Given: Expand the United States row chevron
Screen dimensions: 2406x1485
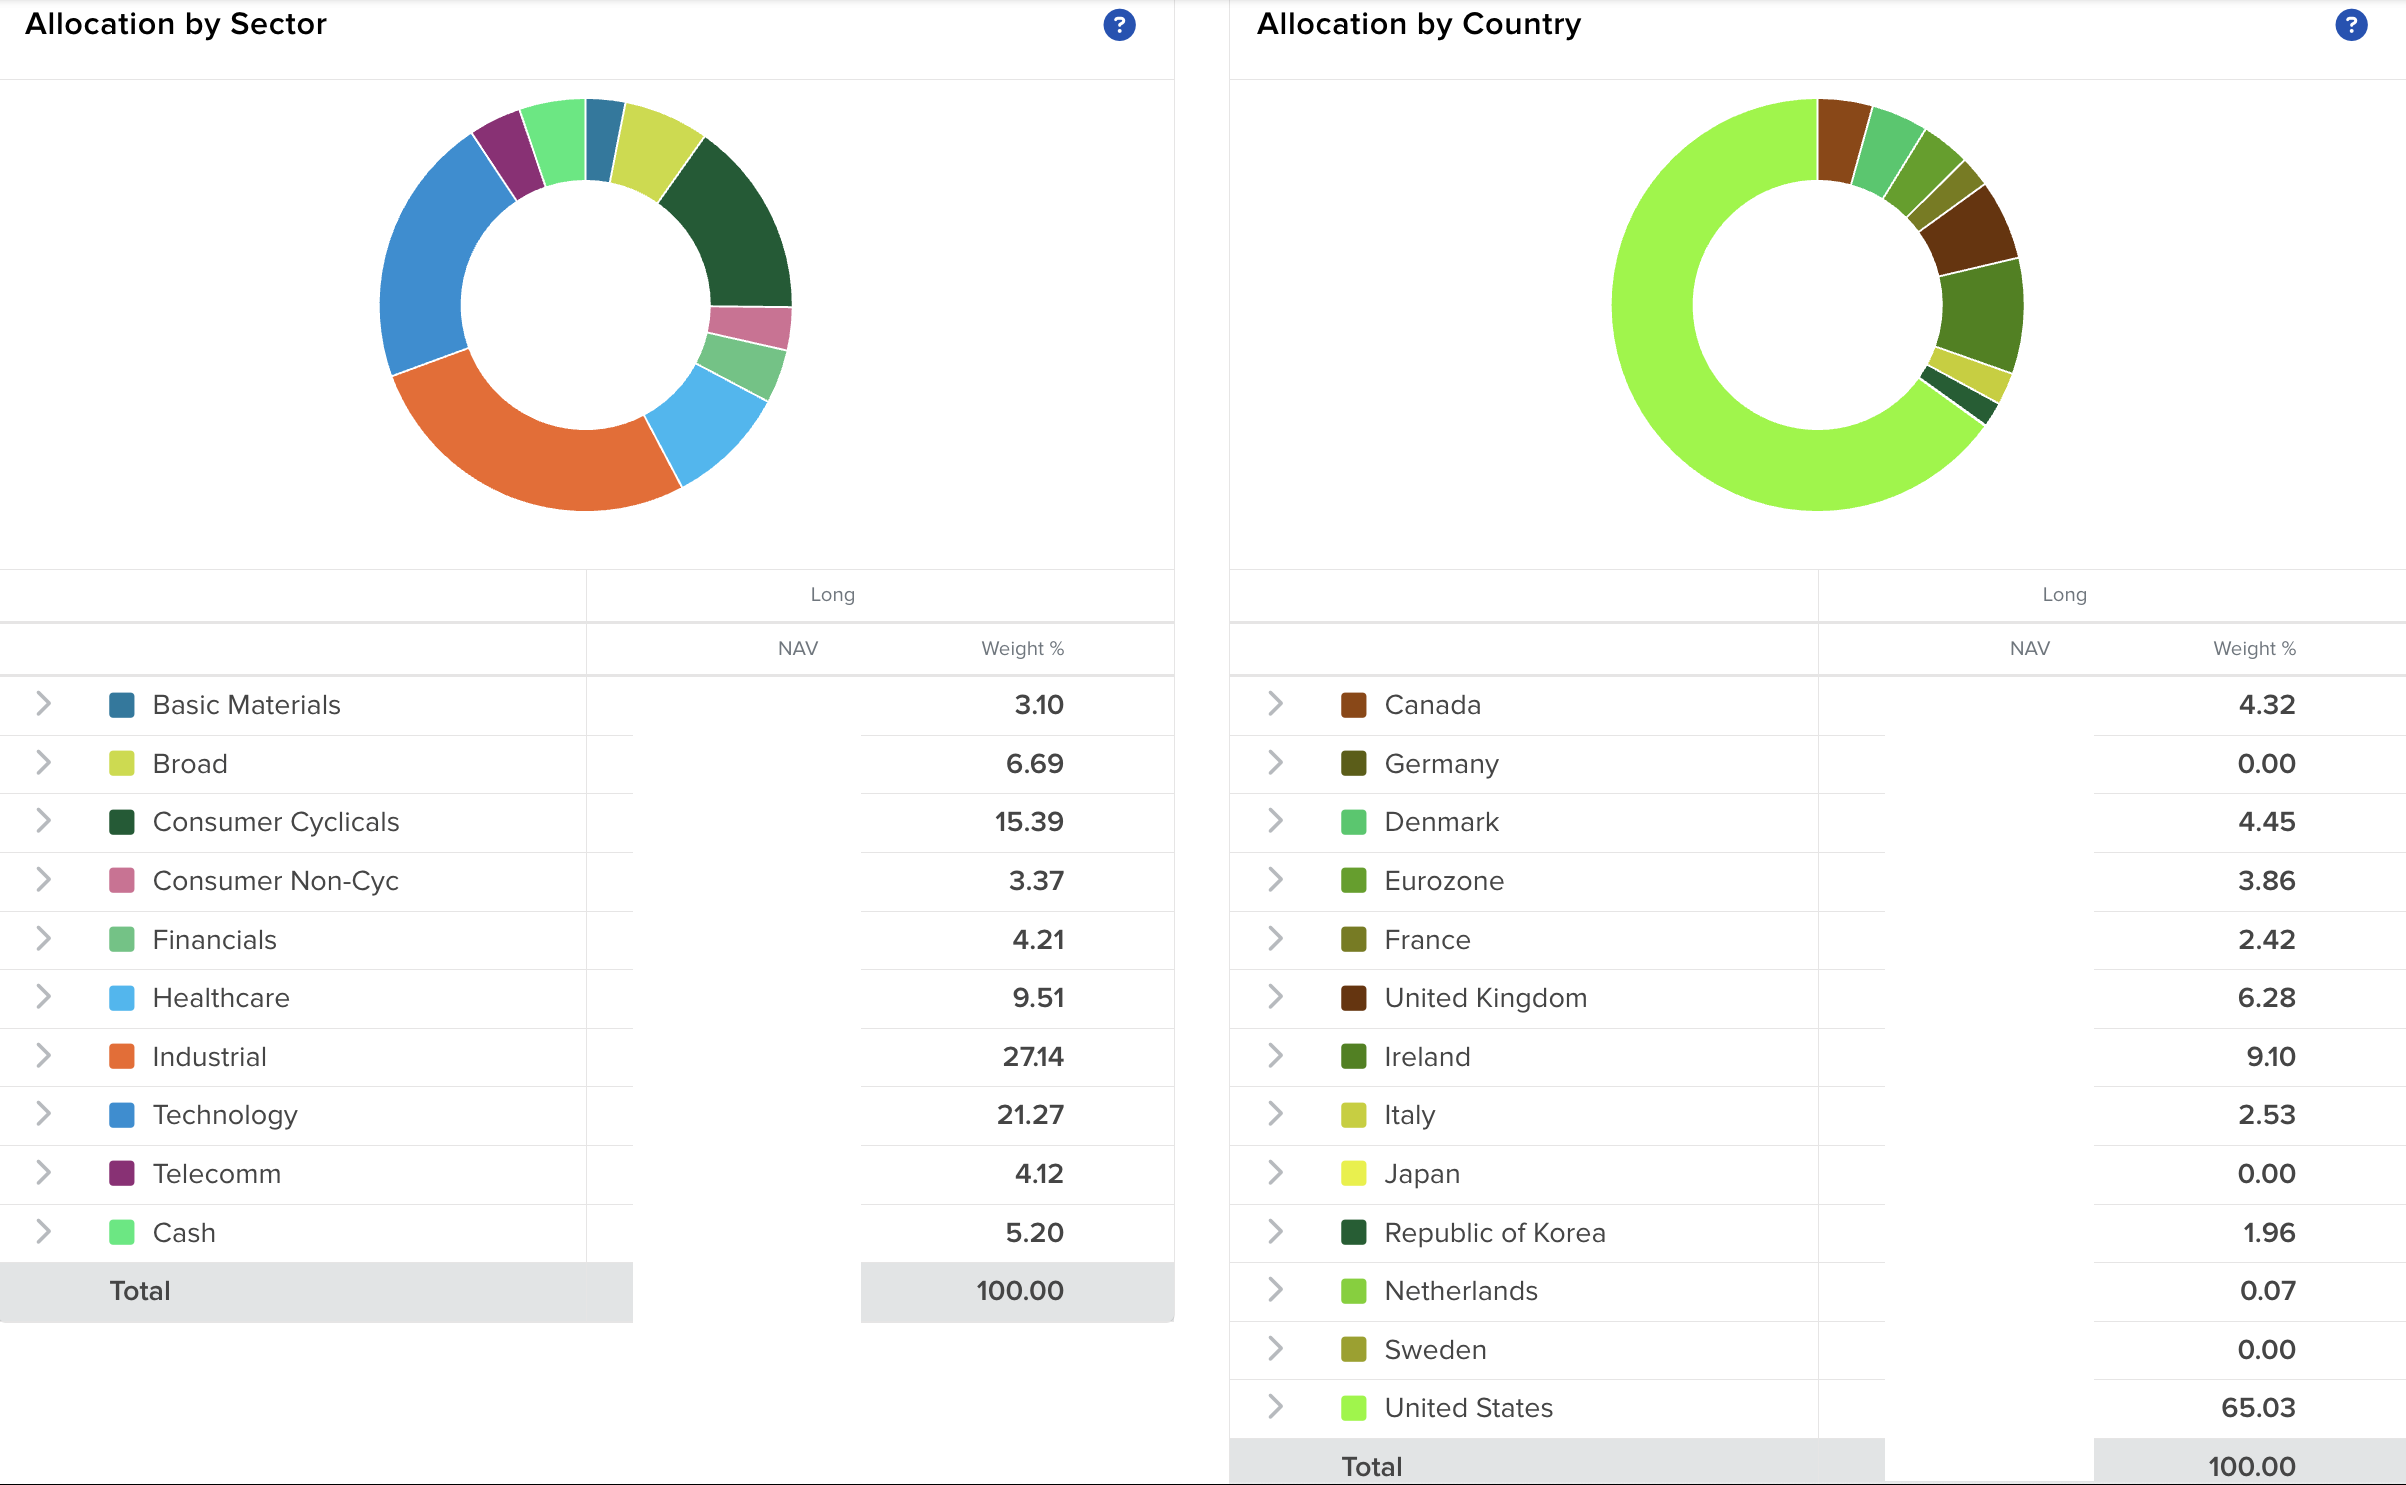Looking at the screenshot, I should (1275, 1407).
